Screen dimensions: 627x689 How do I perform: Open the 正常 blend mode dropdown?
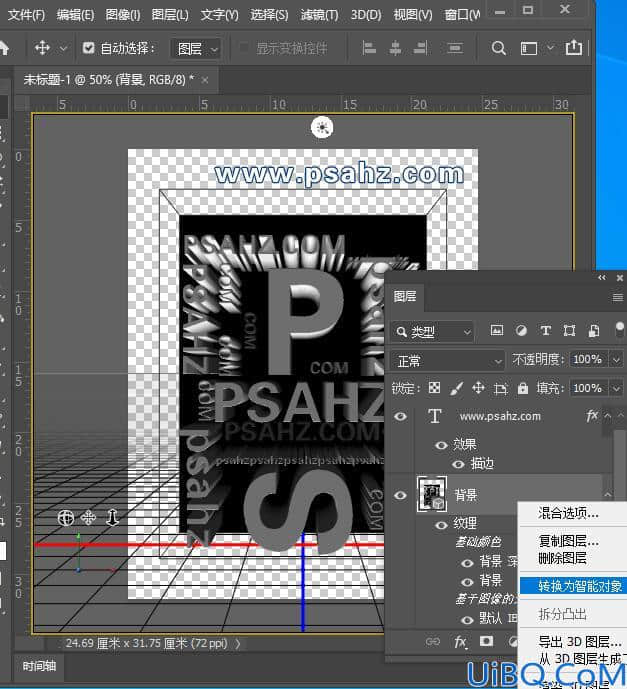pos(447,361)
